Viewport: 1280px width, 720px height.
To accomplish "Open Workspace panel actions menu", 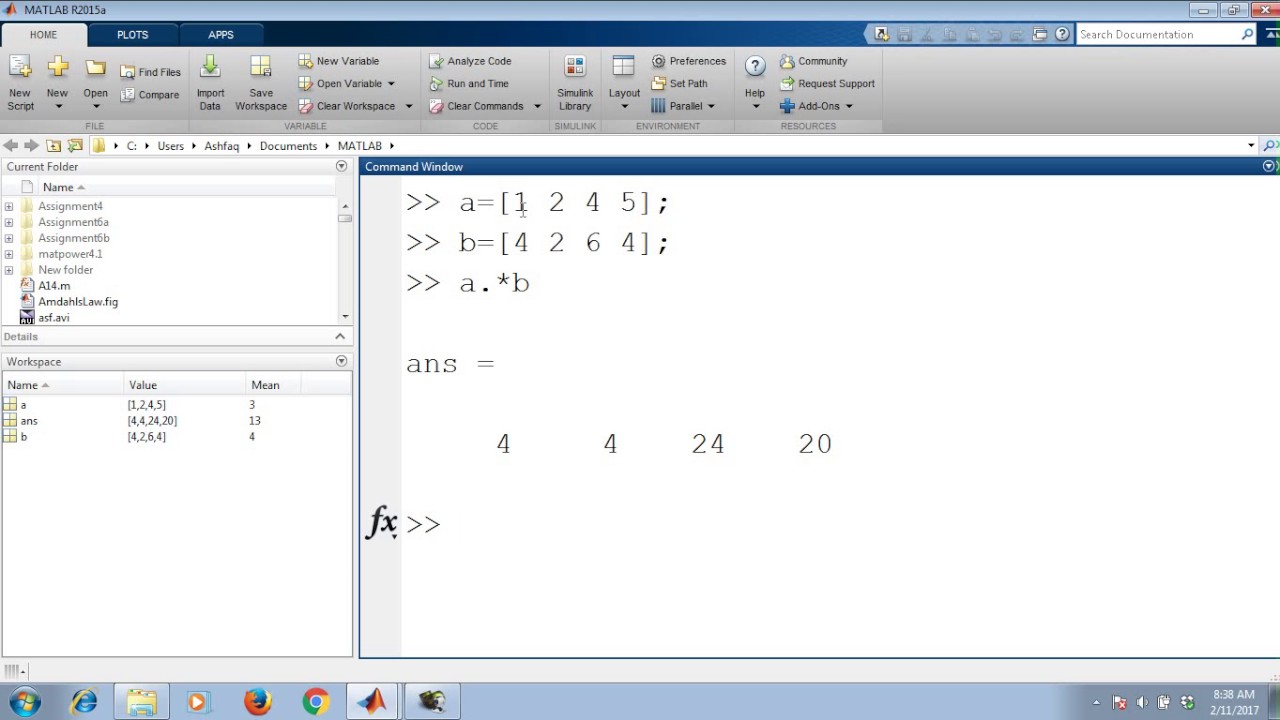I will point(341,361).
